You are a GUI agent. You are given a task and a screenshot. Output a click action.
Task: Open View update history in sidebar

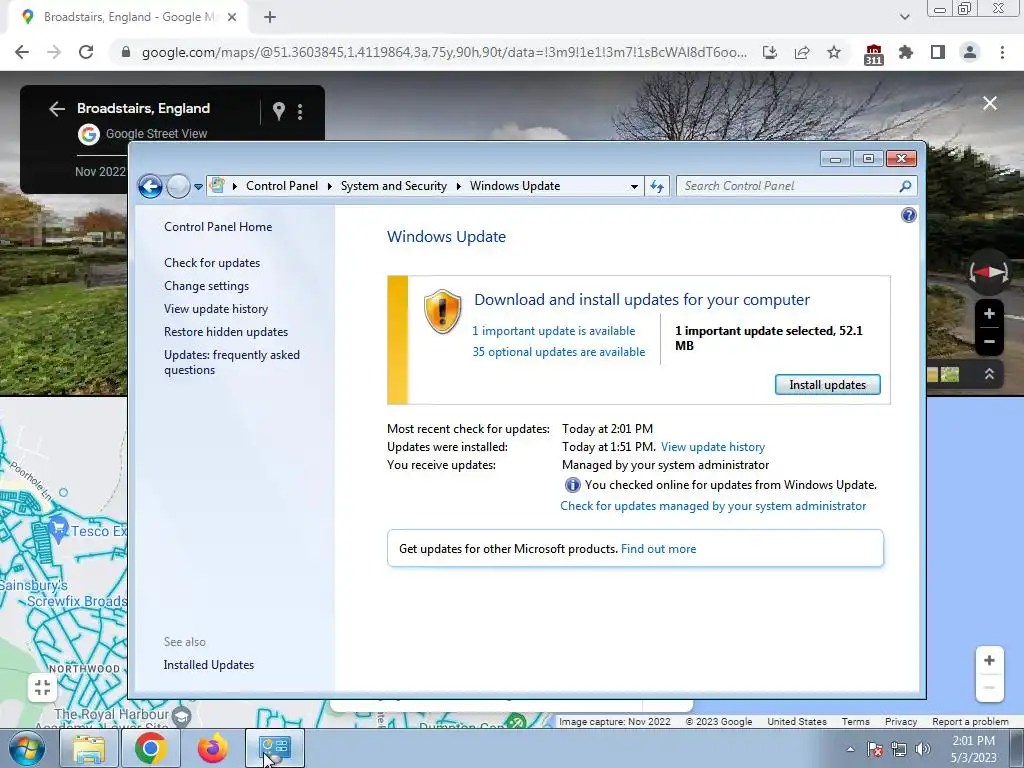coord(216,308)
